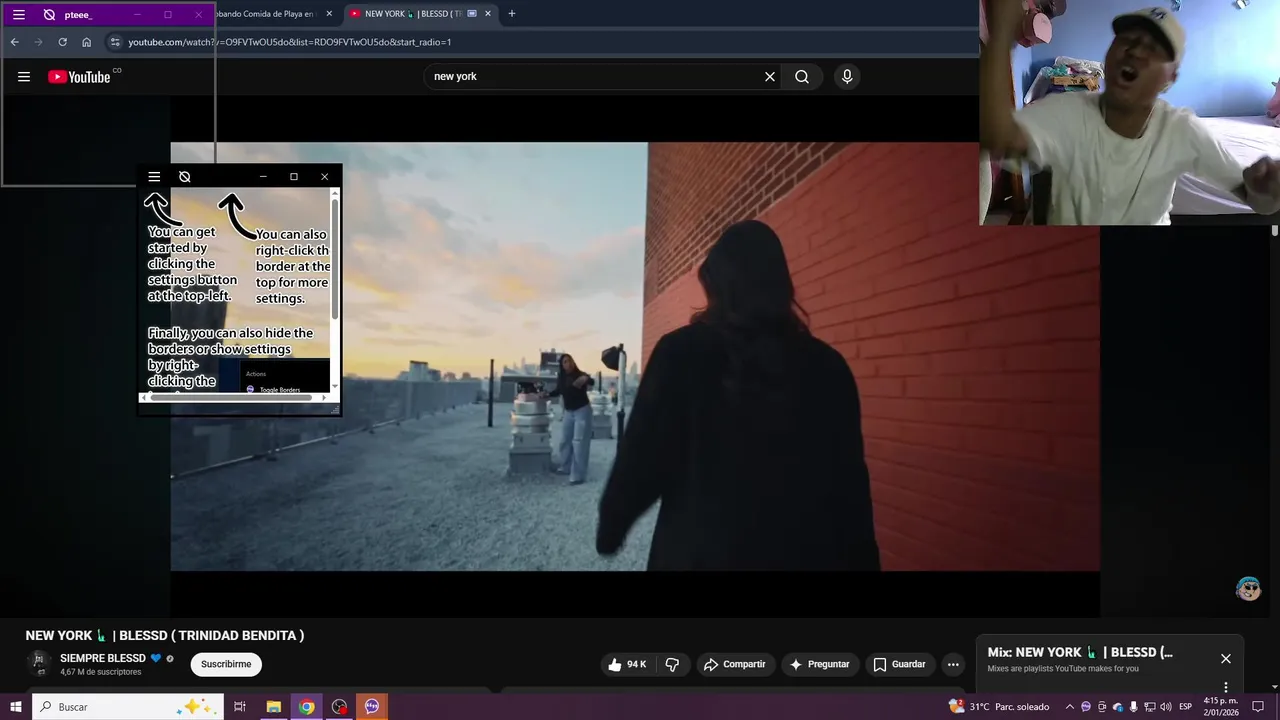Open more actions three-dot menu
The height and width of the screenshot is (720, 1280).
point(953,664)
